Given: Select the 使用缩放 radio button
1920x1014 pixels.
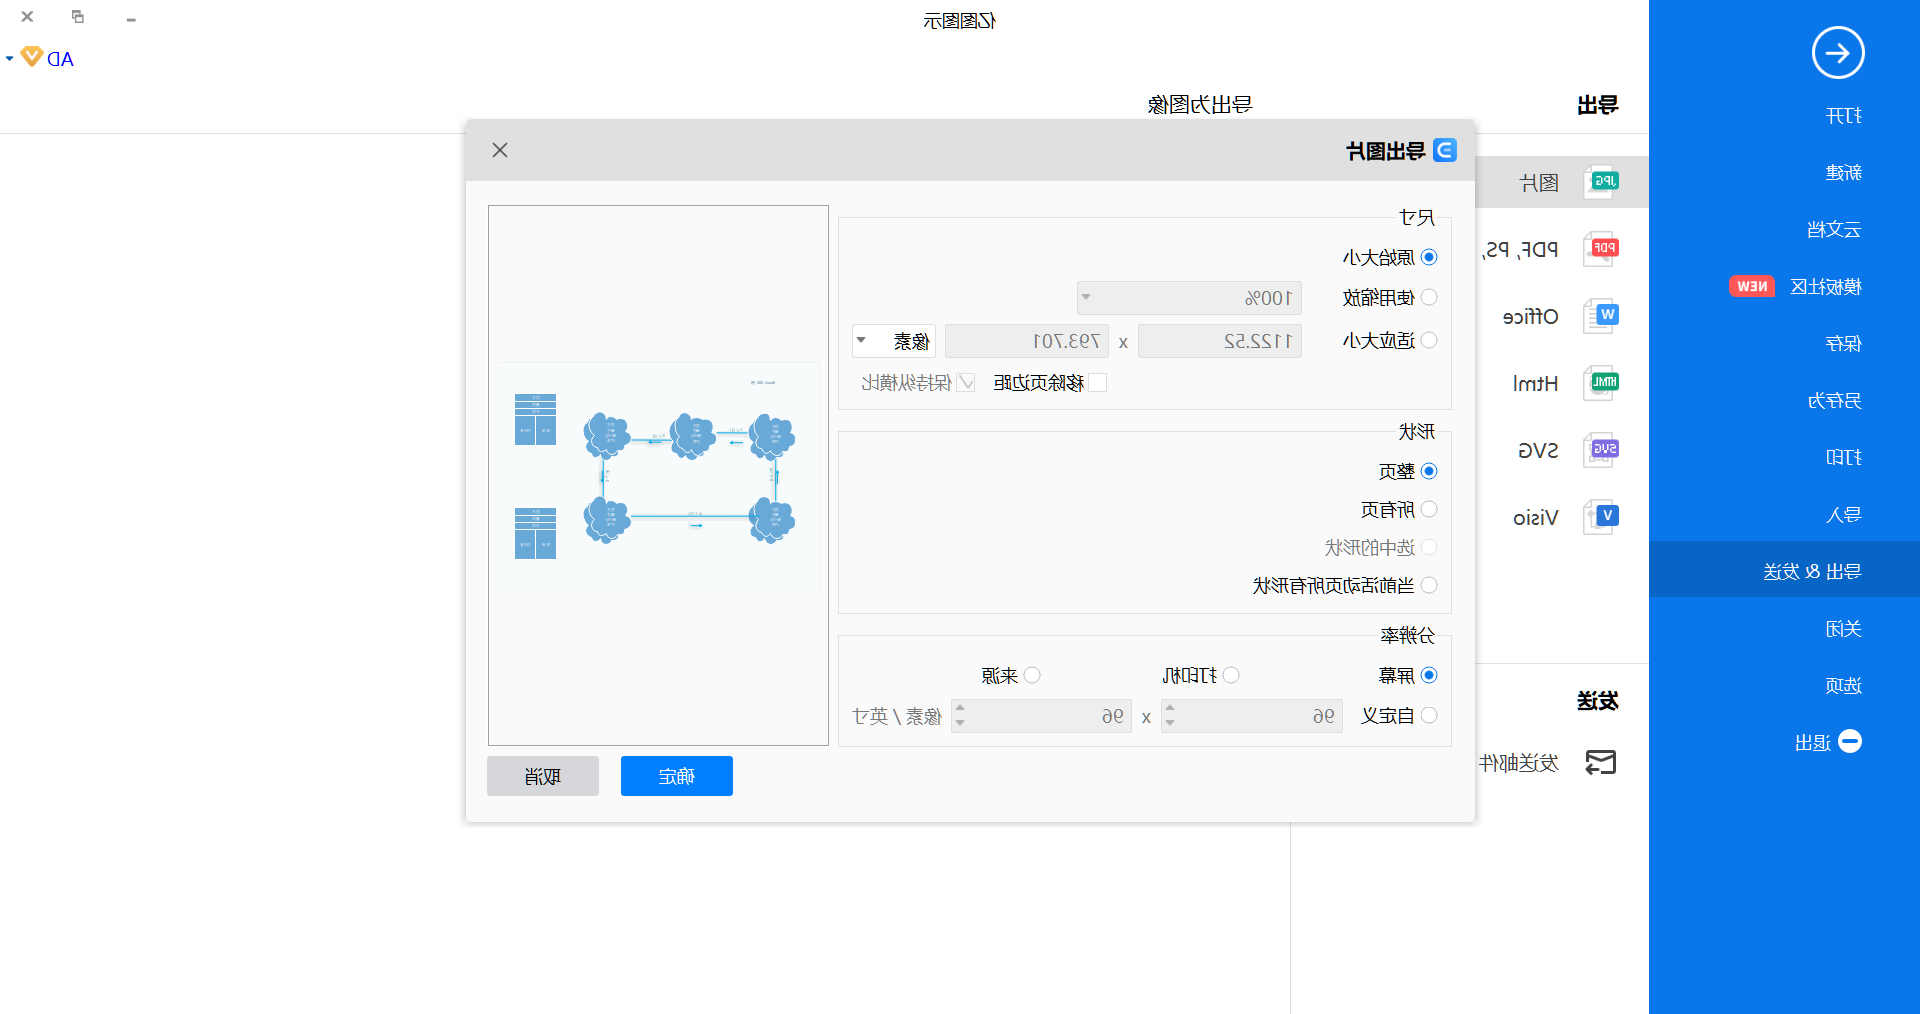Looking at the screenshot, I should pyautogui.click(x=1429, y=297).
